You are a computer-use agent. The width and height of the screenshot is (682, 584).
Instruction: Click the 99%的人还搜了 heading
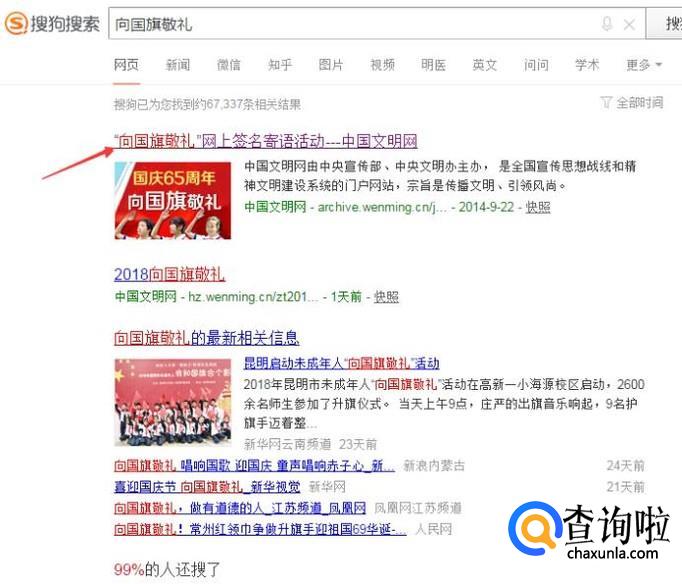tap(167, 569)
